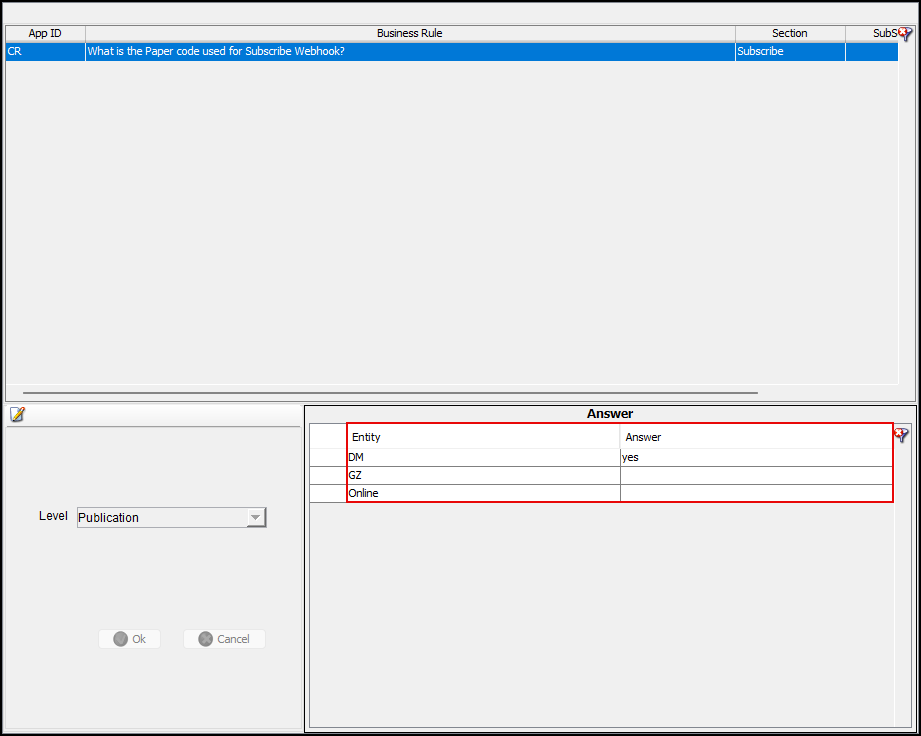Click the 'yes' answer cell for DM
Image resolution: width=921 pixels, height=736 pixels.
click(x=755, y=457)
